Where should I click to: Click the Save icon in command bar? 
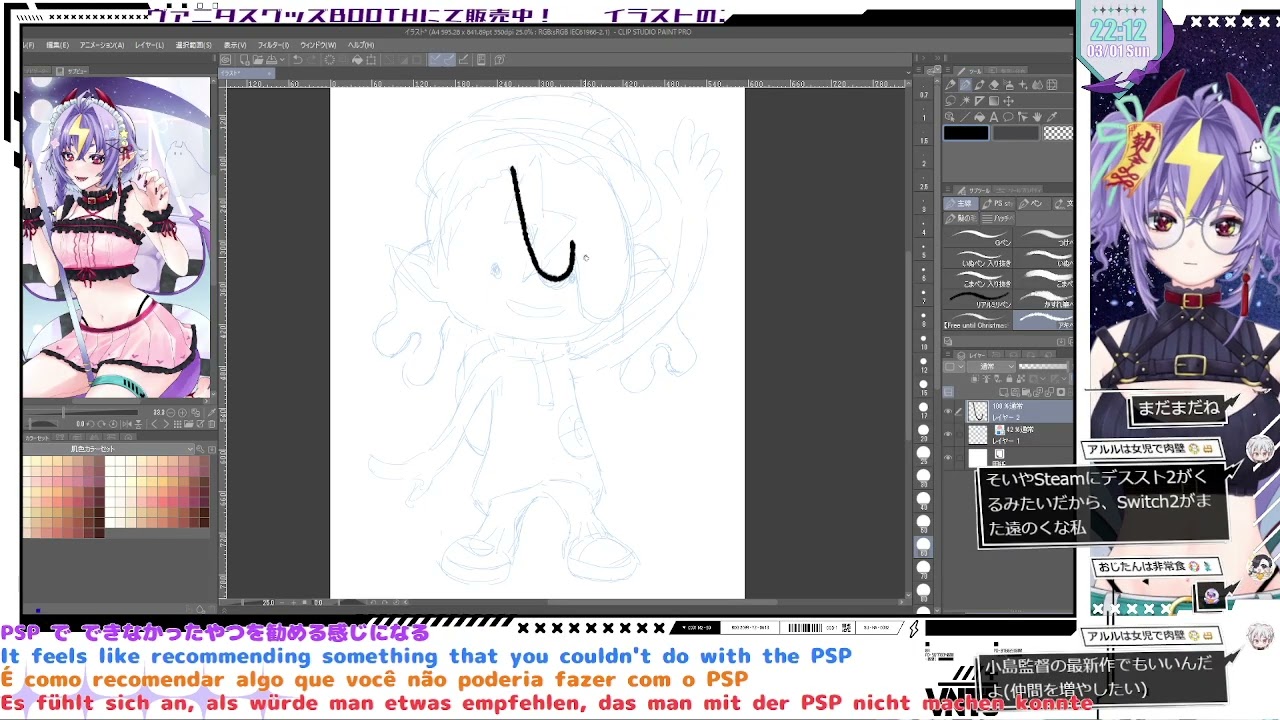(271, 60)
